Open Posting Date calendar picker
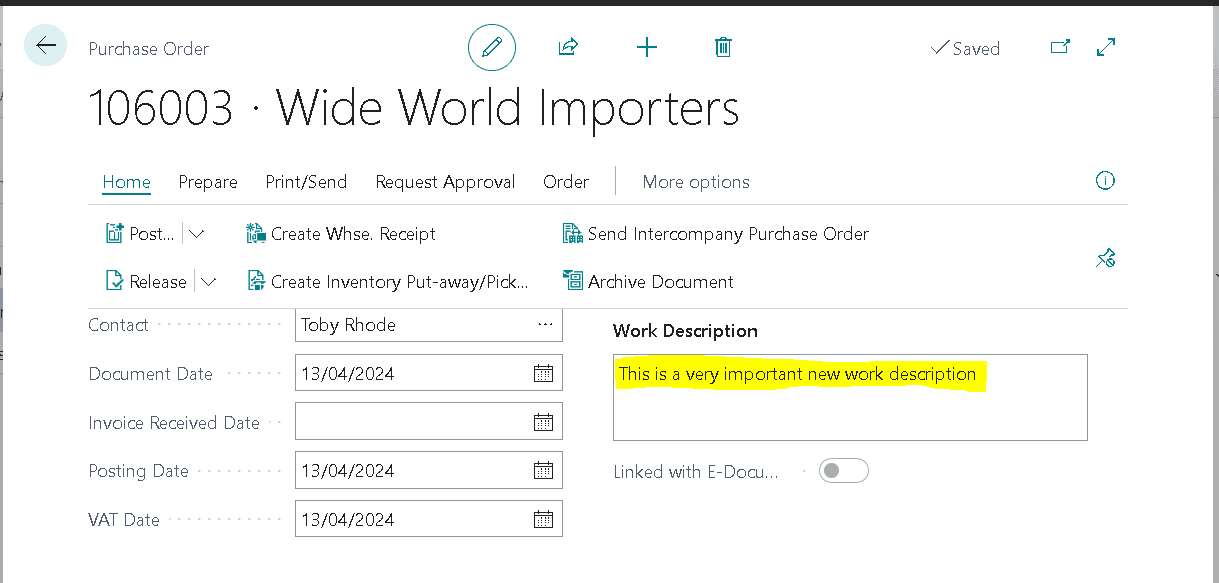This screenshot has width=1219, height=583. point(543,470)
